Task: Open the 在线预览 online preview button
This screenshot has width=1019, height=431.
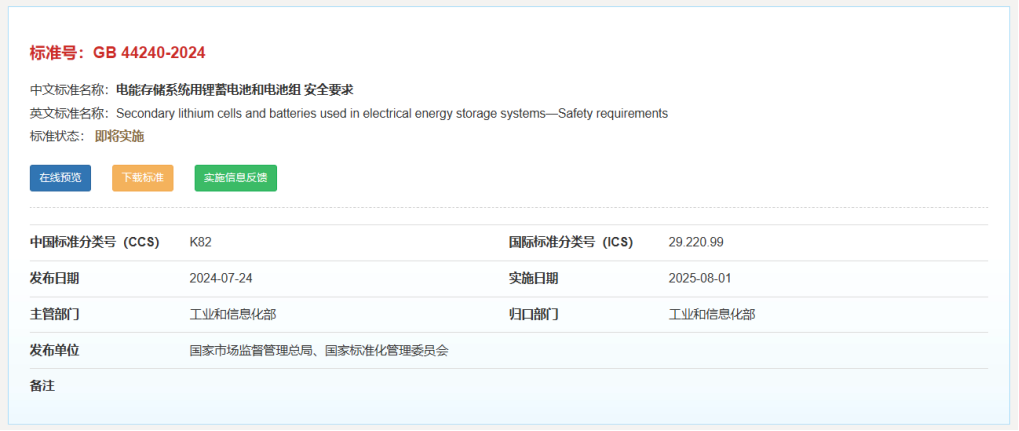Action: tap(60, 178)
